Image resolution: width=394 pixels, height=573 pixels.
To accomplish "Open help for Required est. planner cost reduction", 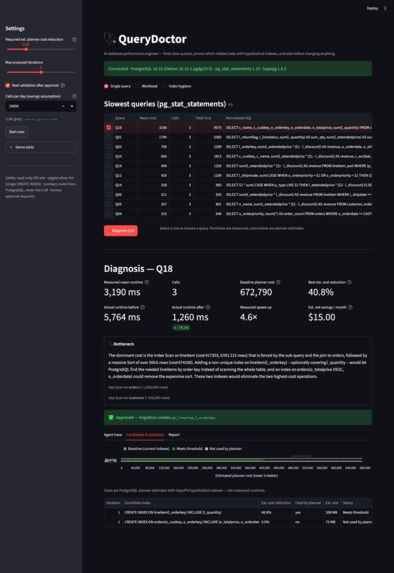I will (75, 39).
